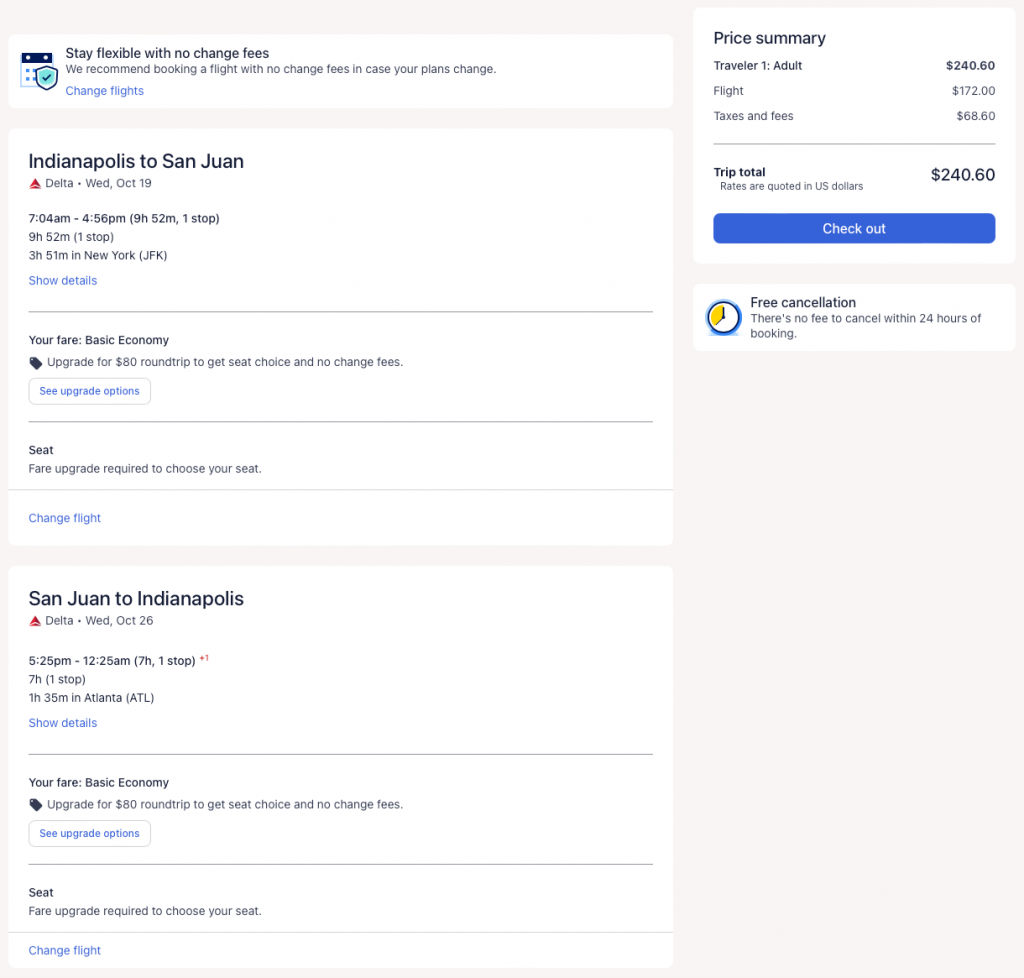Click the calendar shield flexible booking icon

39,71
